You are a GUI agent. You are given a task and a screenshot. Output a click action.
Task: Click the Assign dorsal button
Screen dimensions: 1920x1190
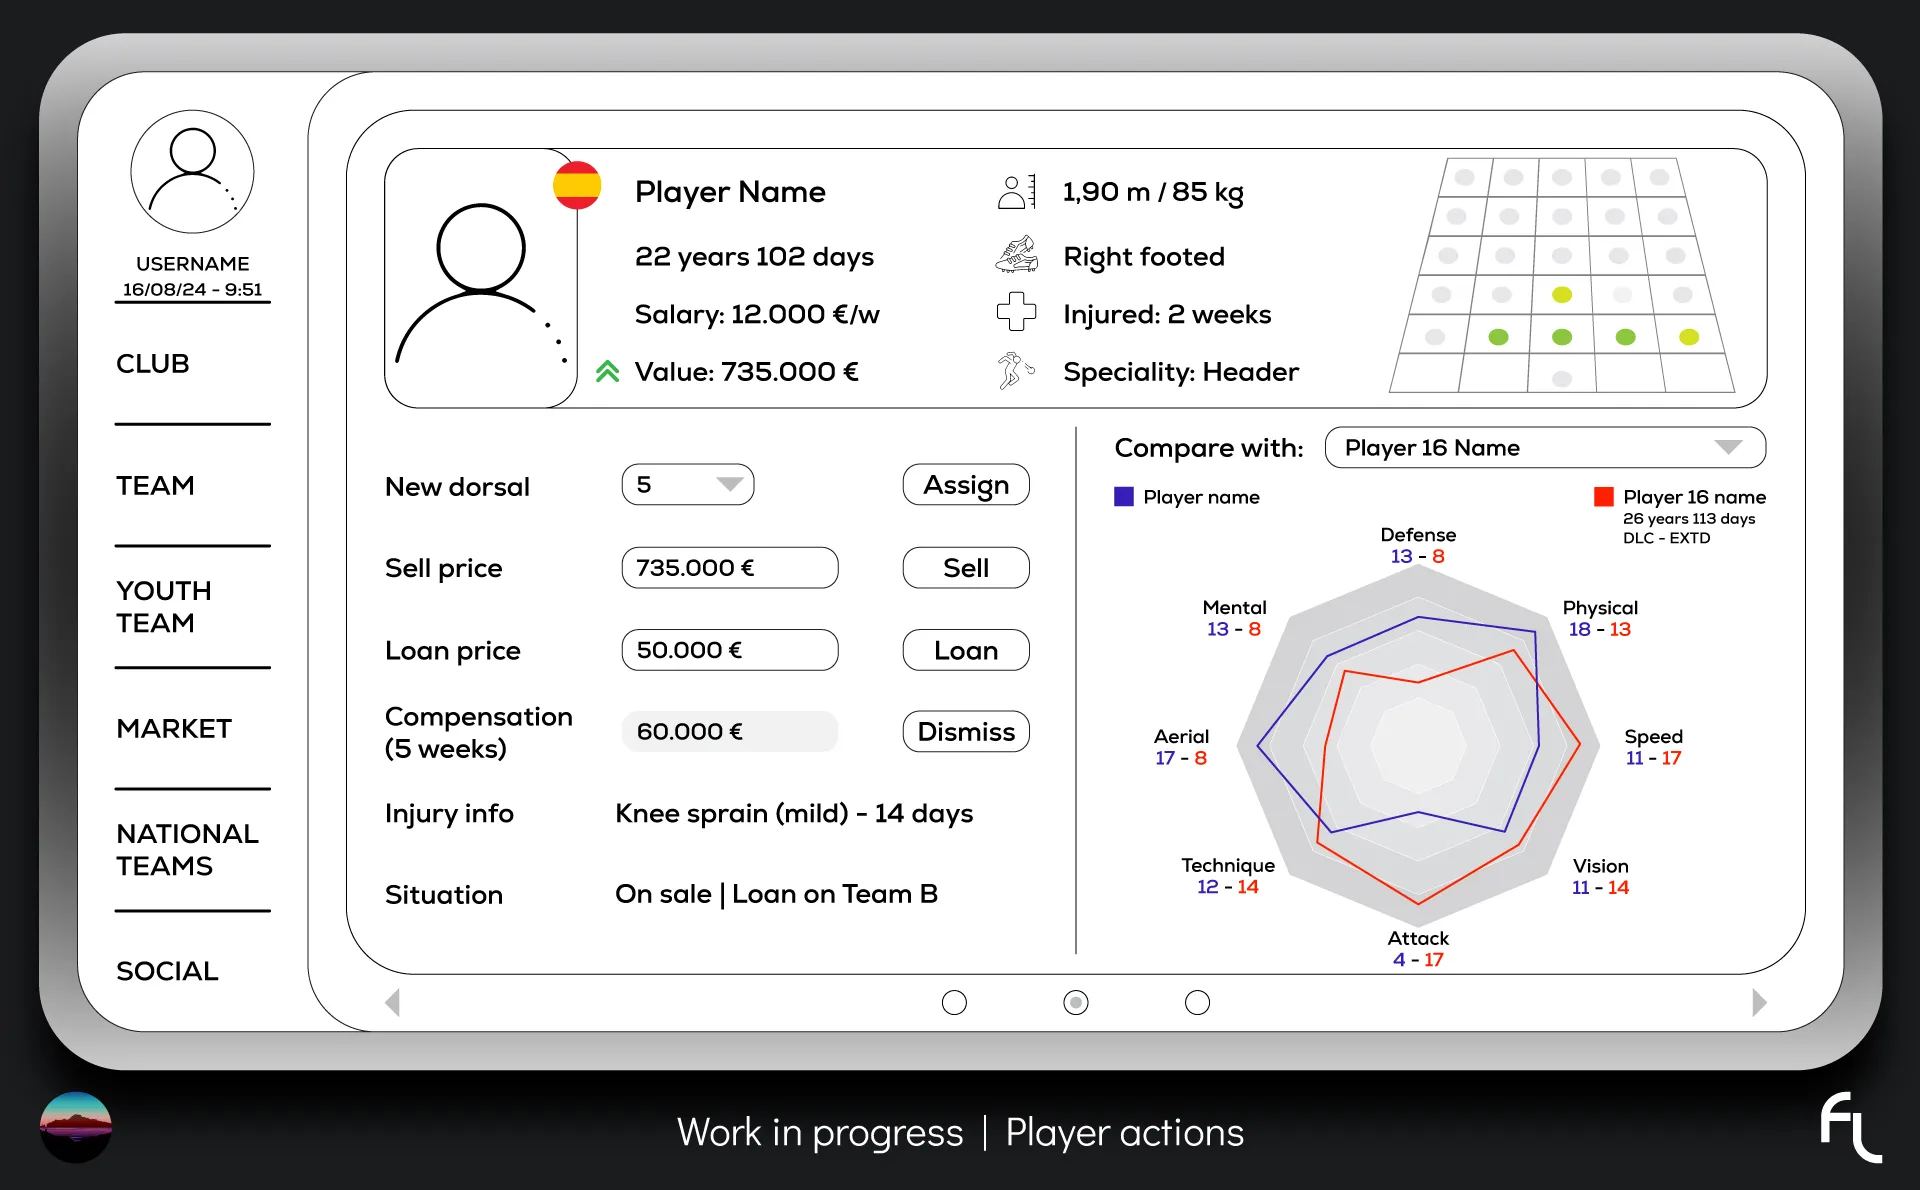tap(966, 485)
